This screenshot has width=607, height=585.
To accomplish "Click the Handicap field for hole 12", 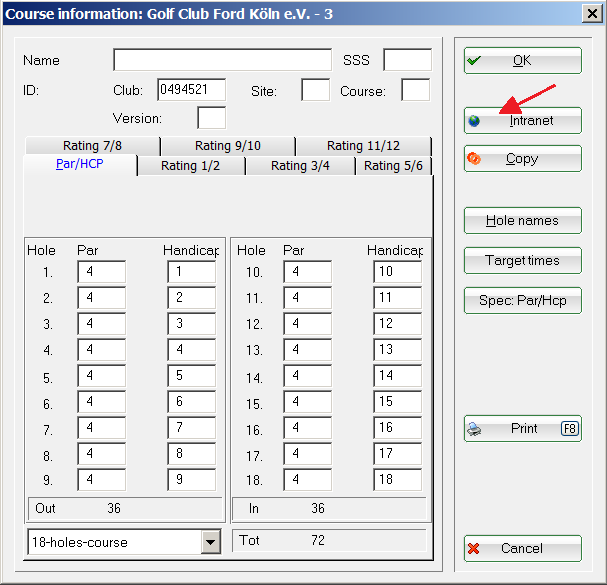I will [x=398, y=324].
